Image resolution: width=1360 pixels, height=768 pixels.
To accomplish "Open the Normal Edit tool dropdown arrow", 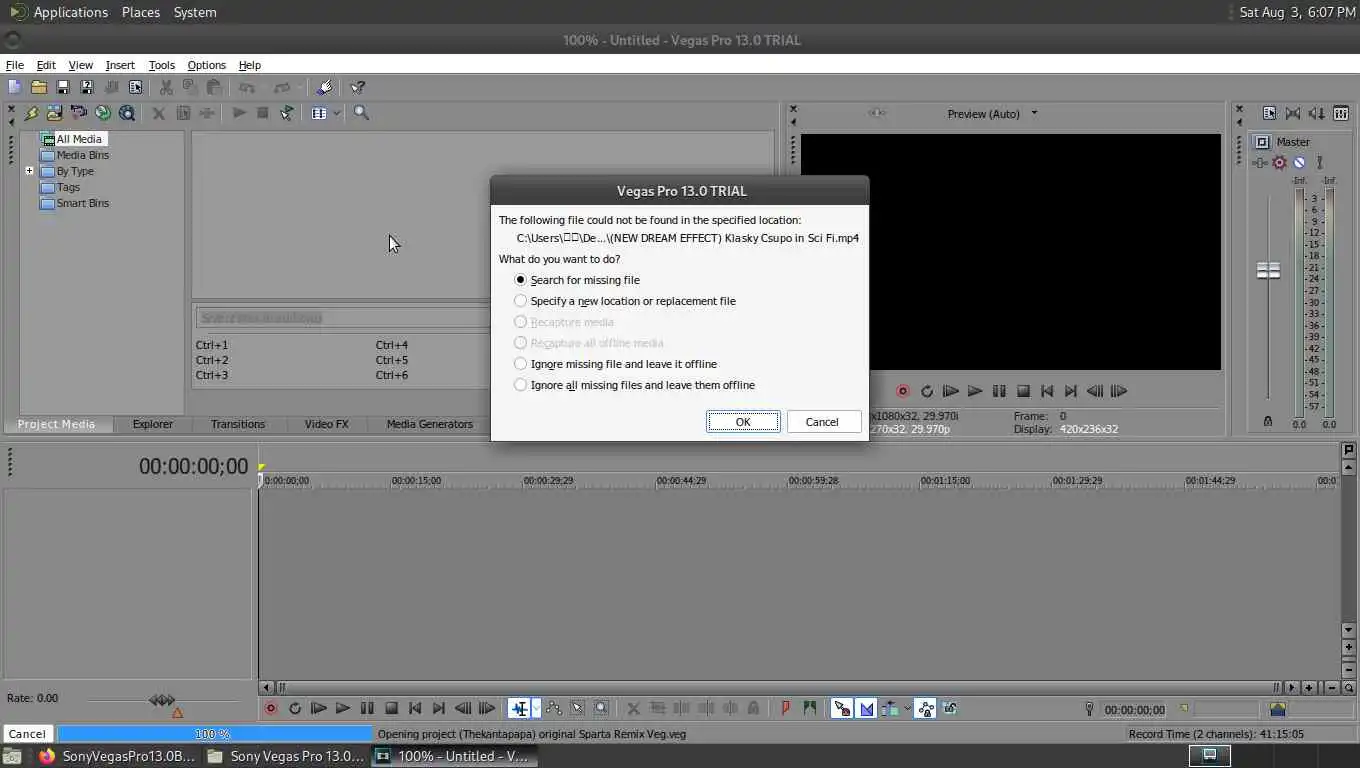I will (536, 708).
